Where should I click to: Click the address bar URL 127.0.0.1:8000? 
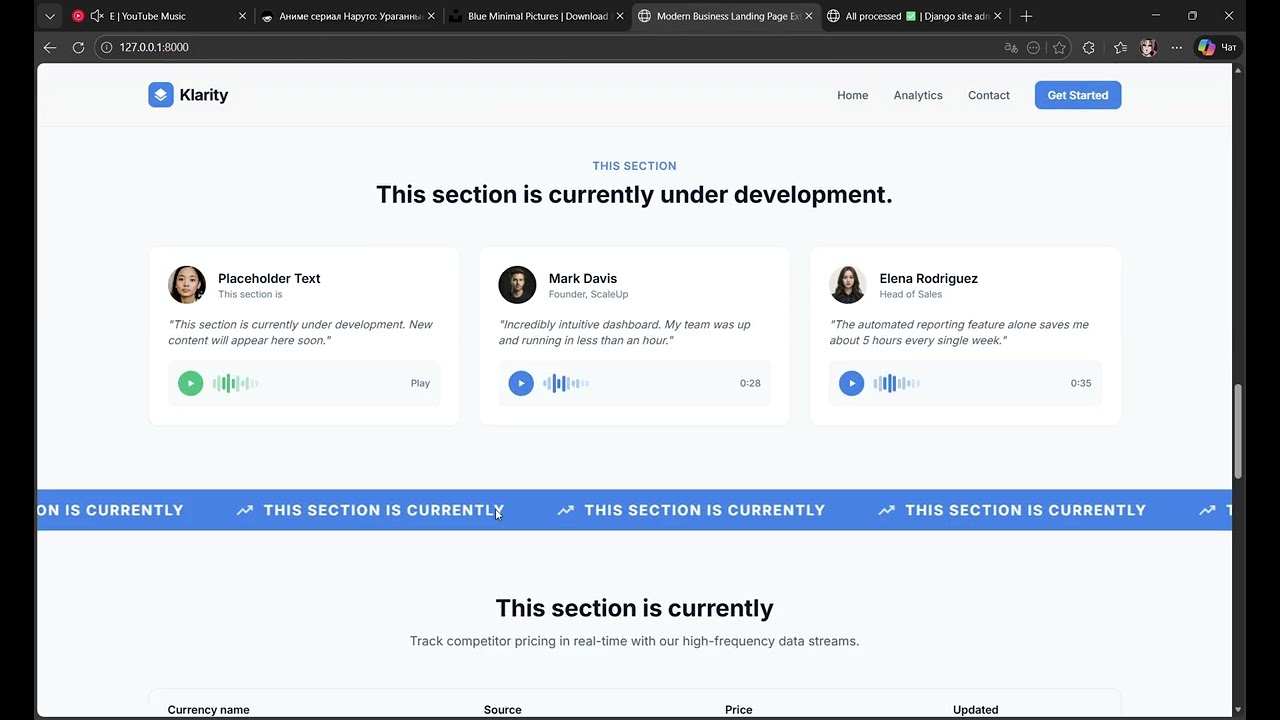154,47
